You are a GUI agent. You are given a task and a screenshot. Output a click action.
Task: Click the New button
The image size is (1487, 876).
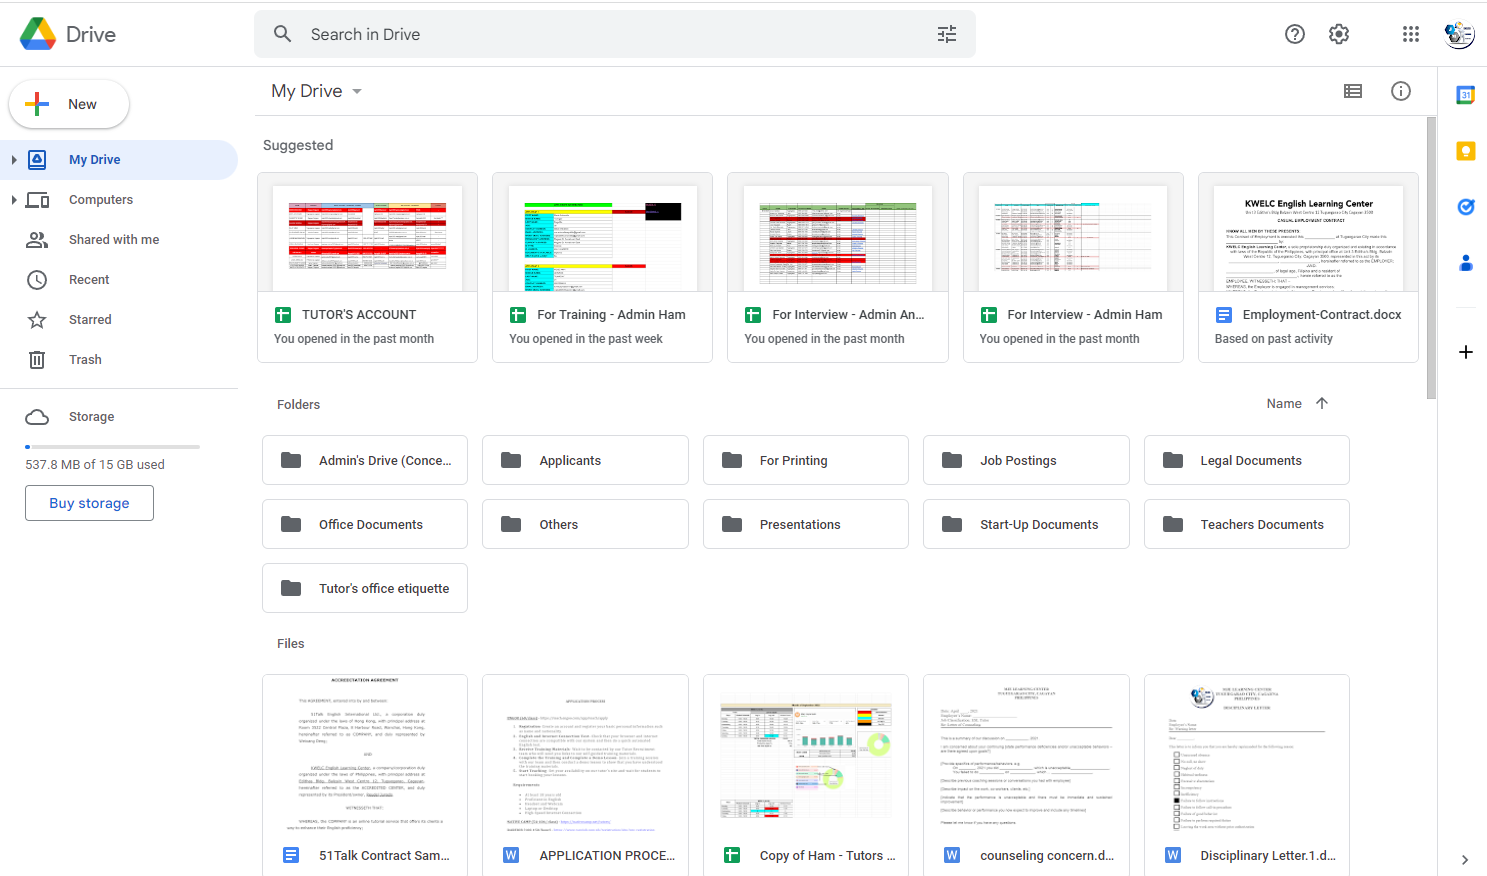[69, 104]
